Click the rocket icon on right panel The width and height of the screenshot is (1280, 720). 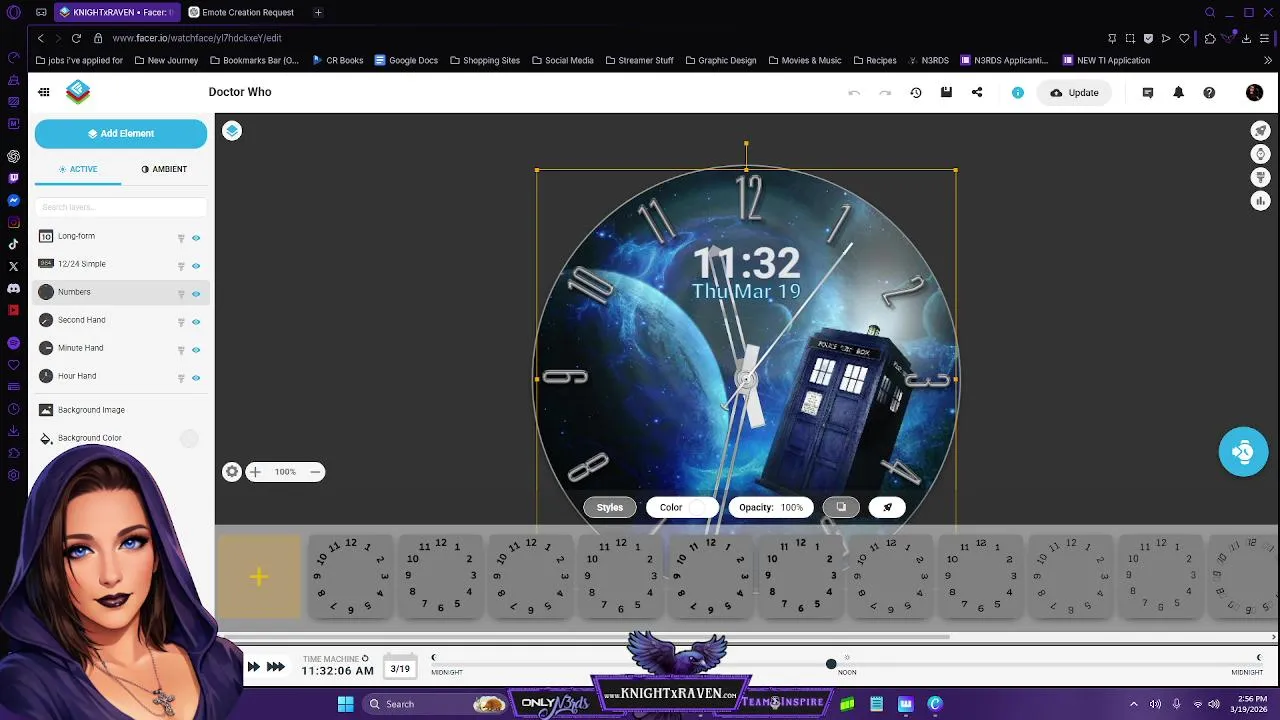(1260, 131)
